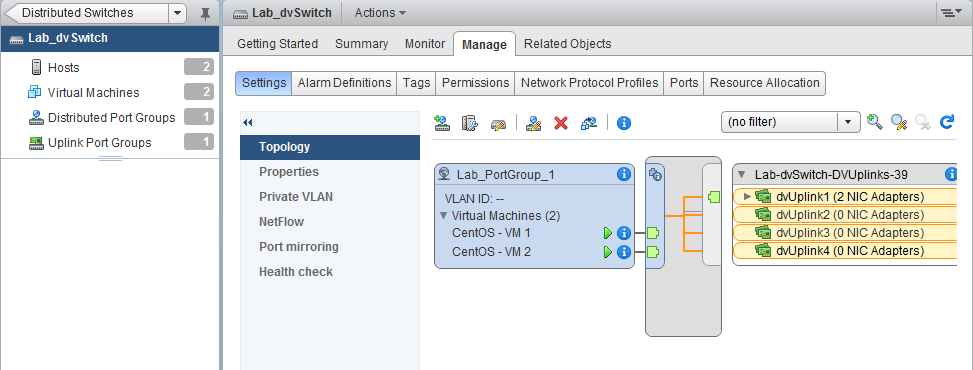Switch to the Summary tab

362,43
